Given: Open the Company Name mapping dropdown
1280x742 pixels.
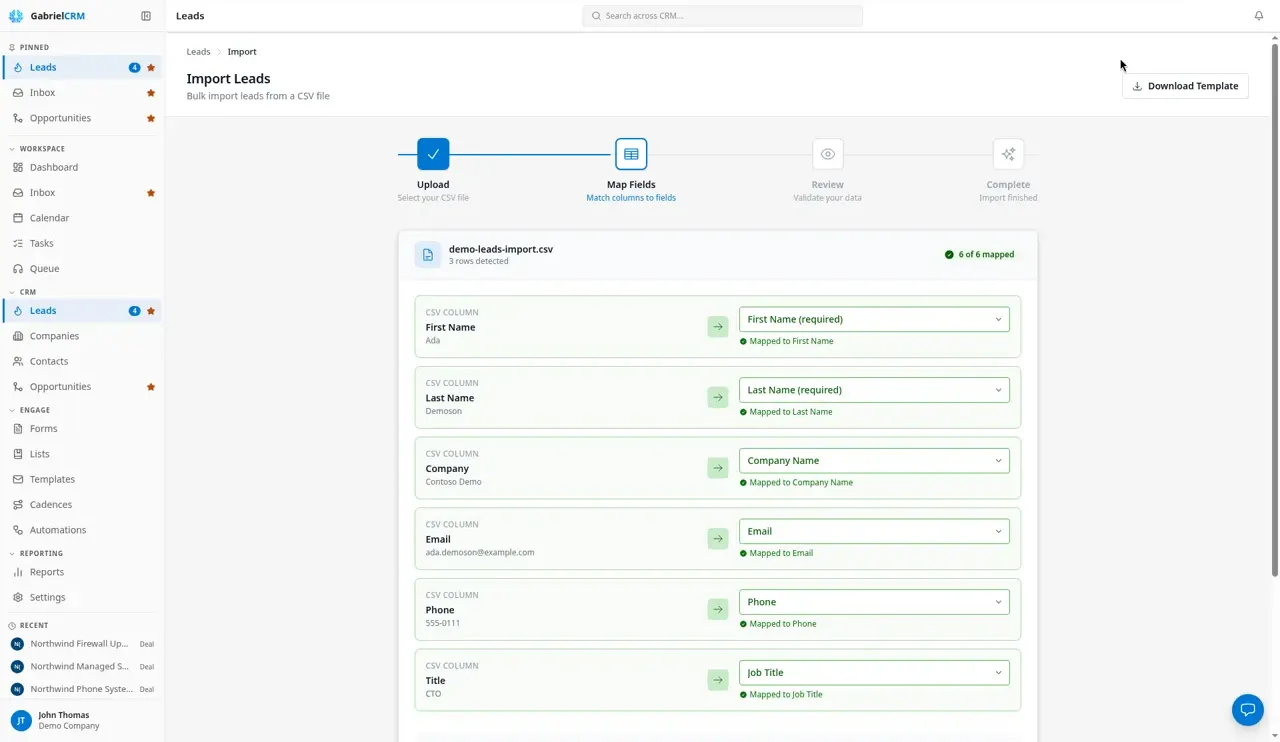Looking at the screenshot, I should point(874,461).
